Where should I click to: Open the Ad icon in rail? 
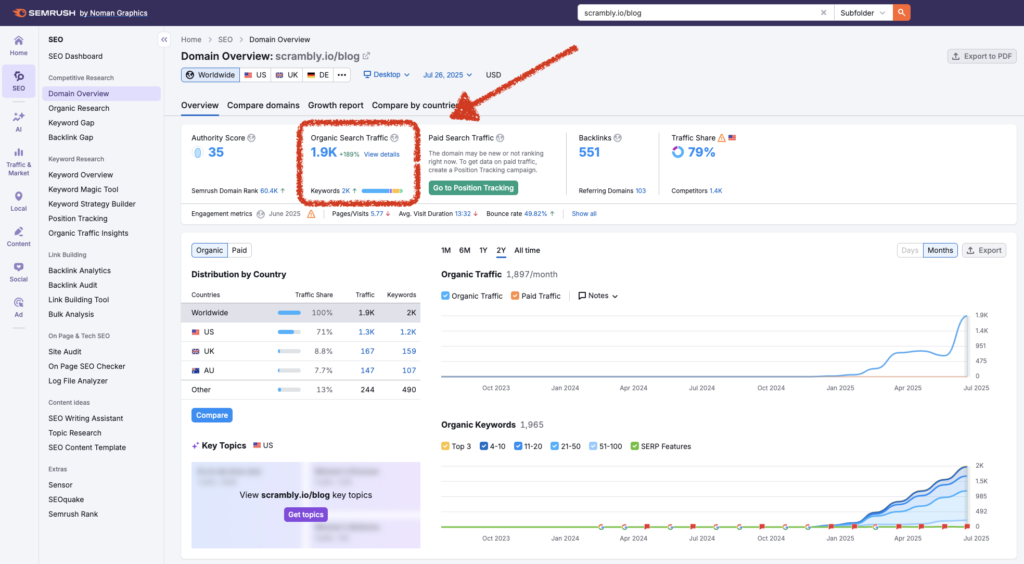click(18, 307)
